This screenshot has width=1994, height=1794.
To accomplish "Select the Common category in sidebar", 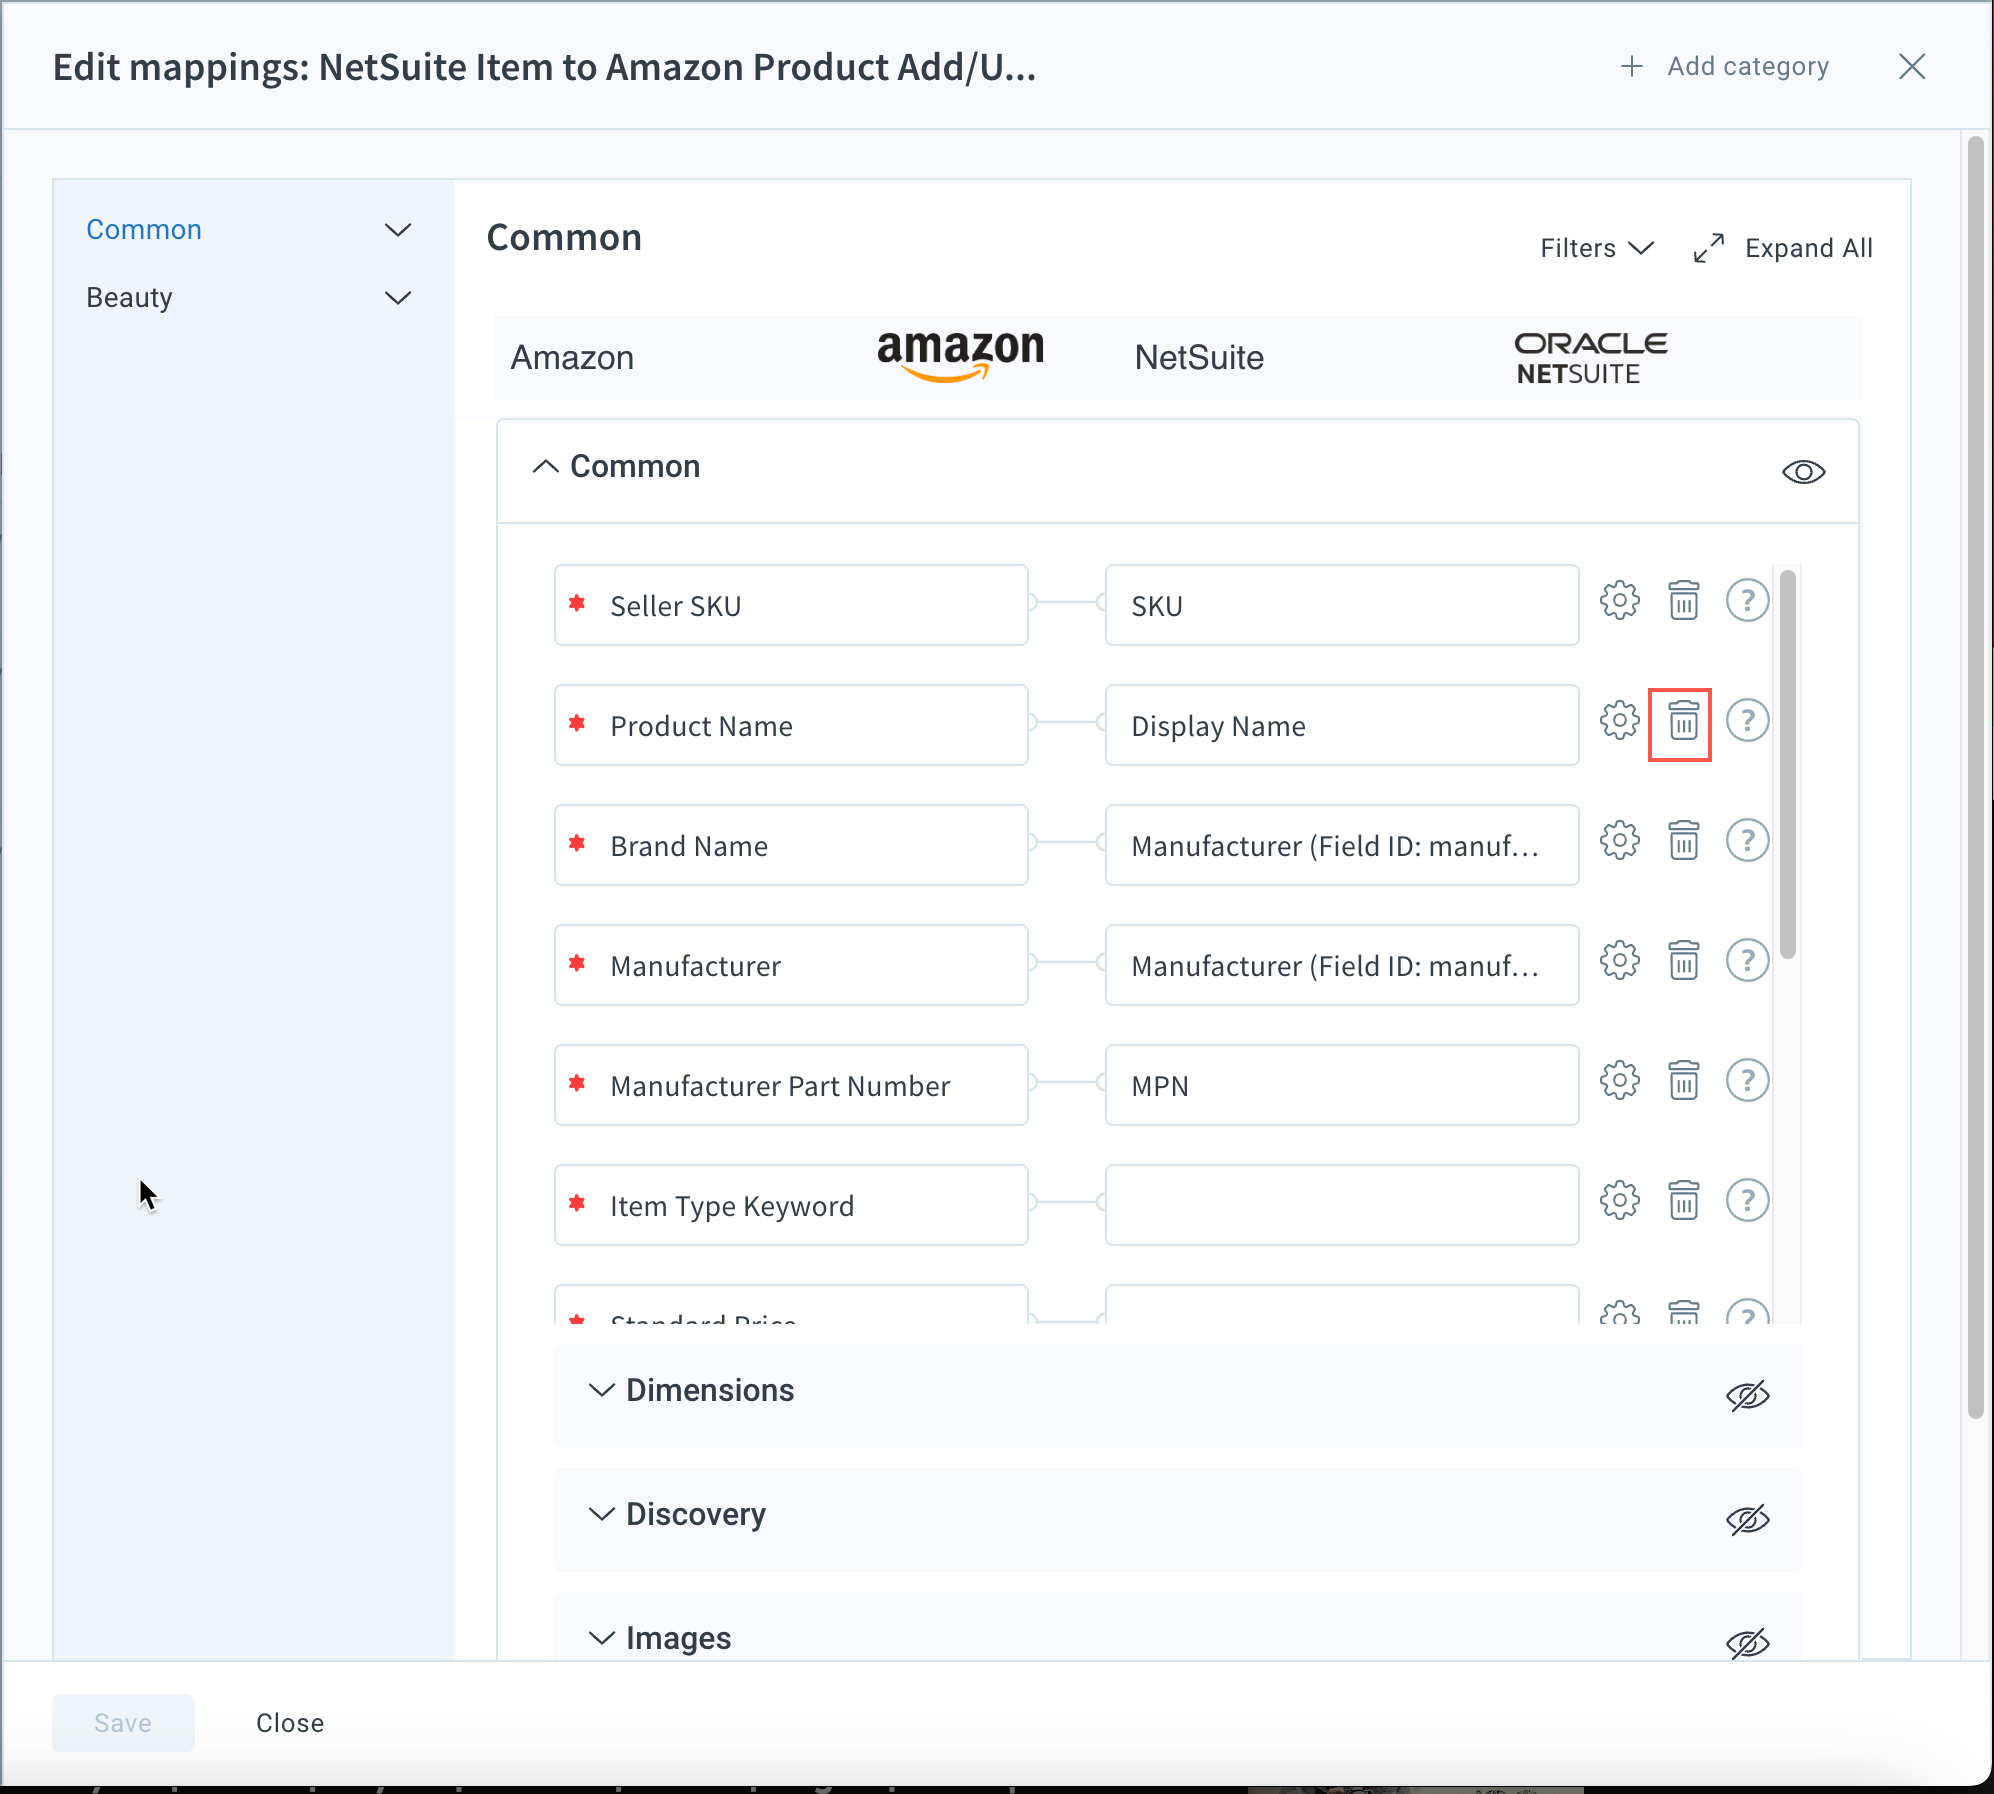I will coord(144,230).
